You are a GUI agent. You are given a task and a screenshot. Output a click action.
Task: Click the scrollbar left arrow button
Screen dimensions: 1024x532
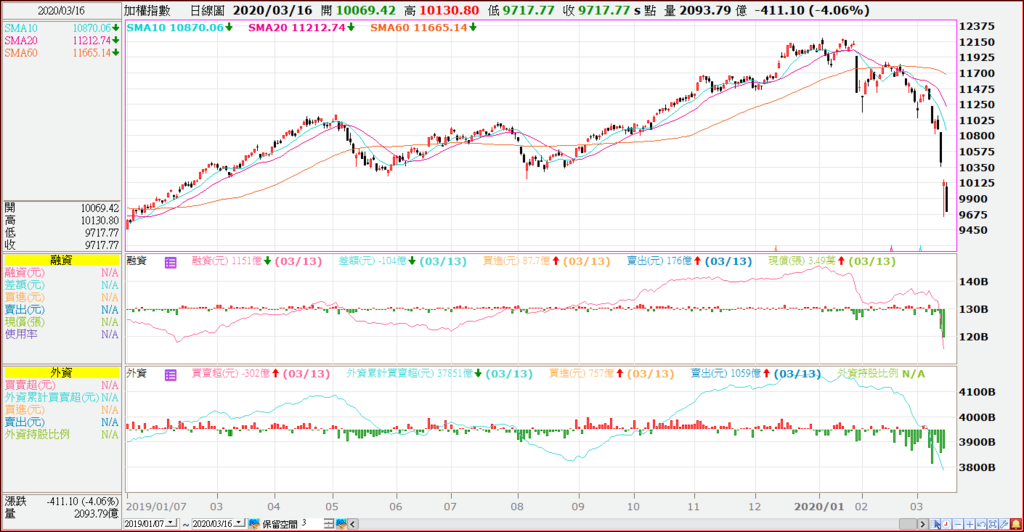point(353,524)
